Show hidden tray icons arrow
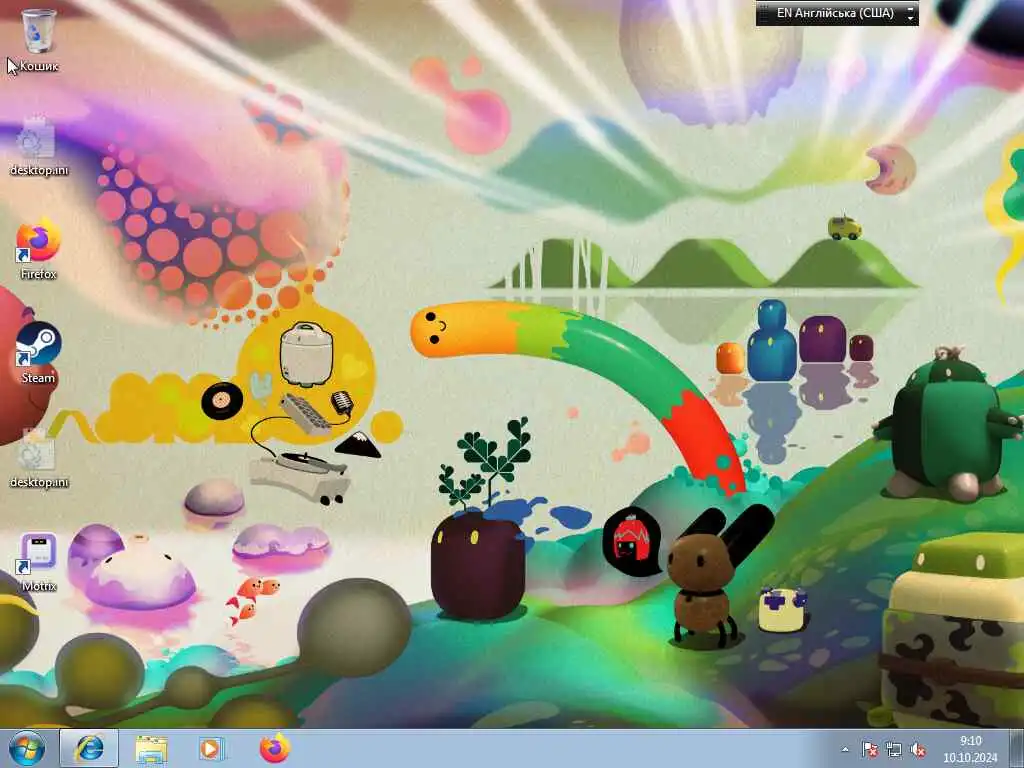The height and width of the screenshot is (768, 1024). (x=846, y=750)
